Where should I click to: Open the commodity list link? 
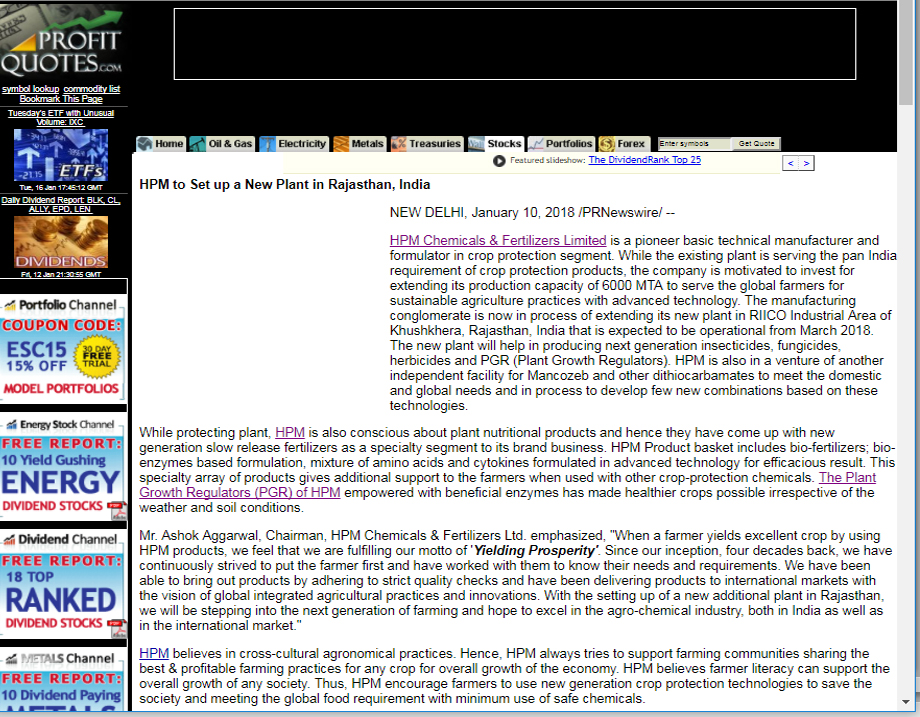click(92, 89)
